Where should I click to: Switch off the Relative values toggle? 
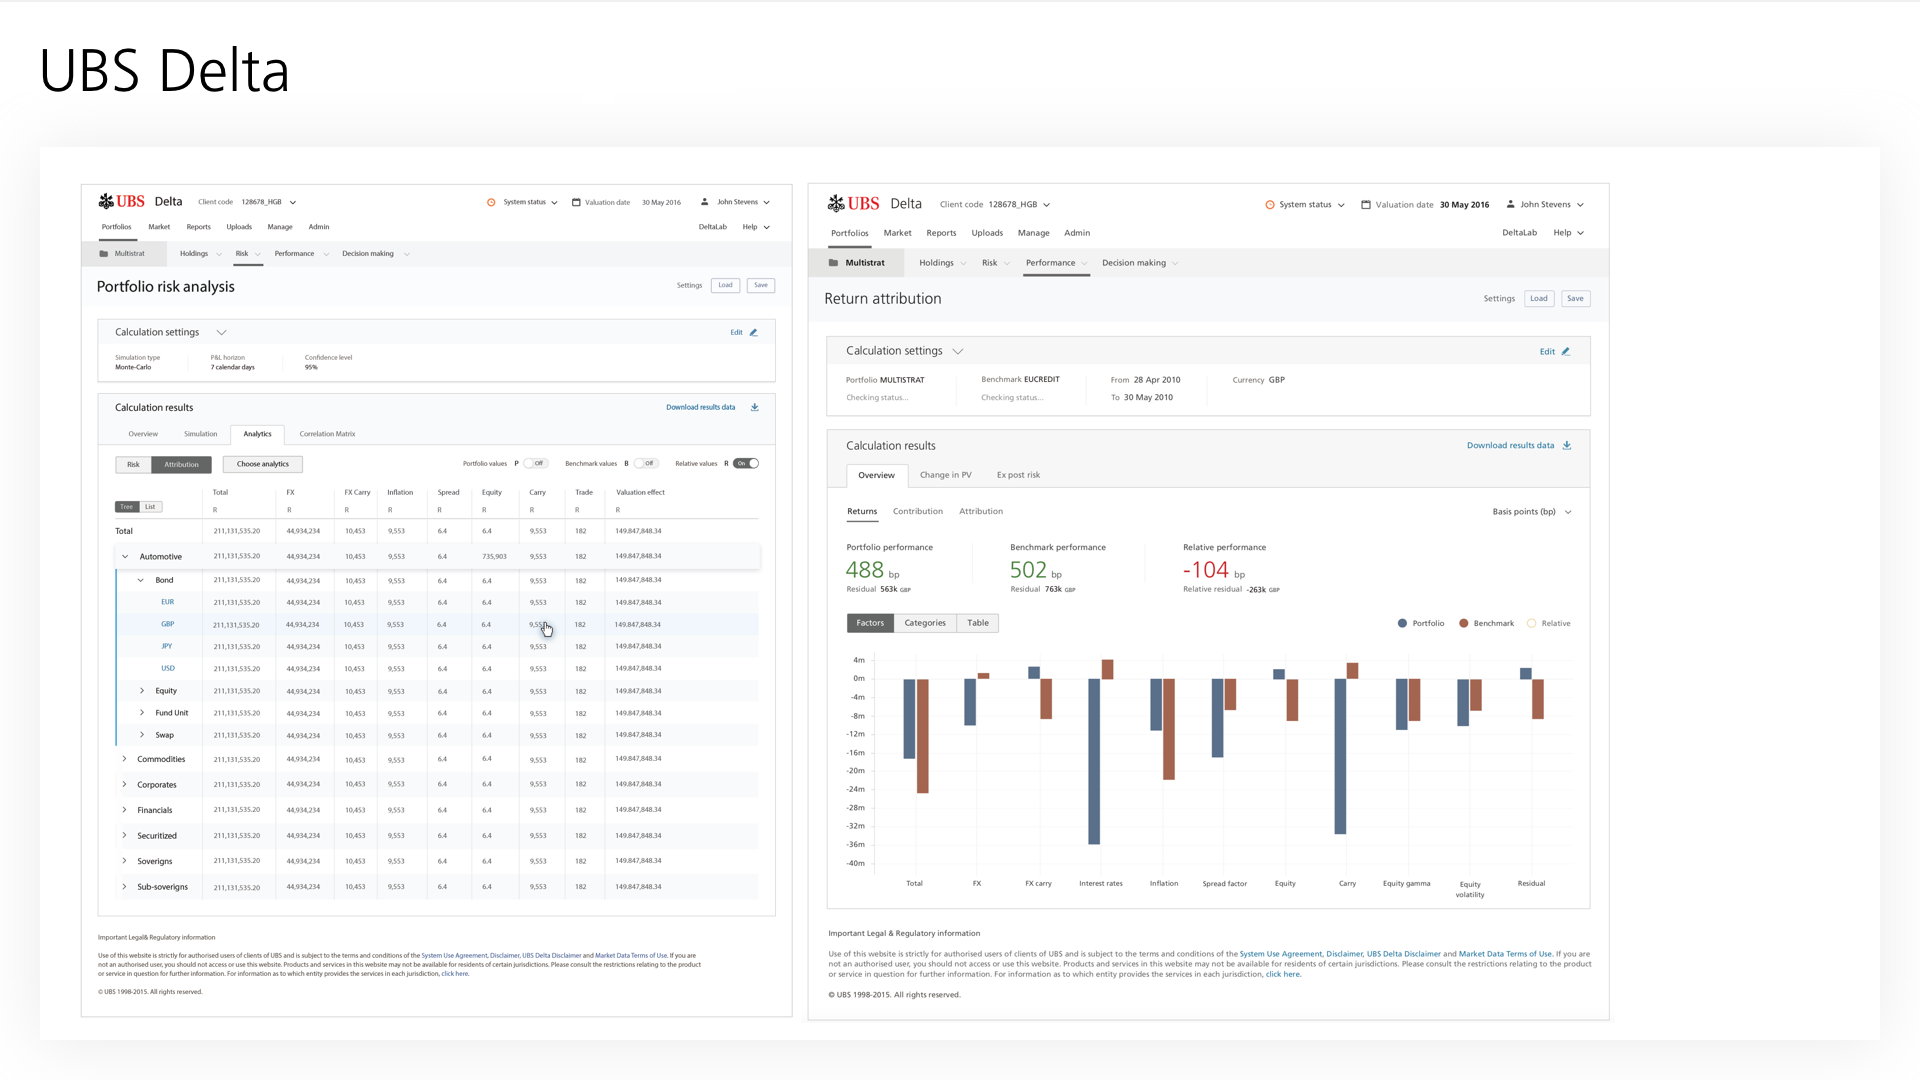point(746,463)
